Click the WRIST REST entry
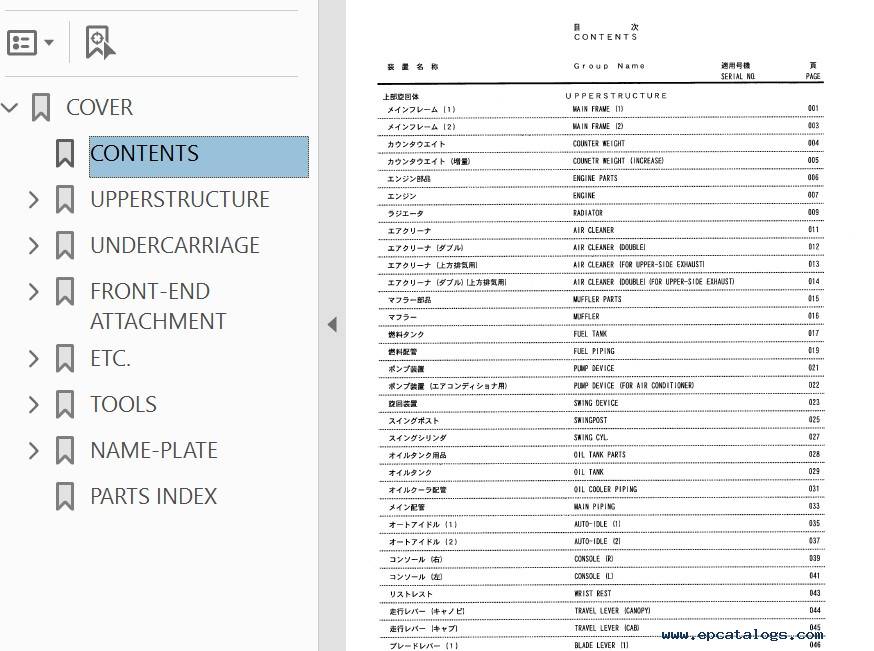Image resolution: width=874 pixels, height=651 pixels. coord(593,594)
